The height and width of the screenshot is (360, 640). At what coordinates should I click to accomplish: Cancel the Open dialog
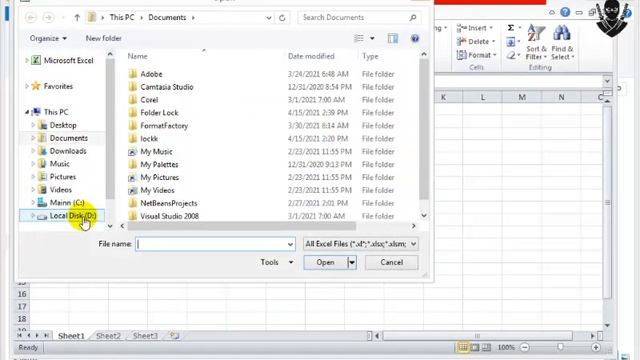[x=391, y=262]
